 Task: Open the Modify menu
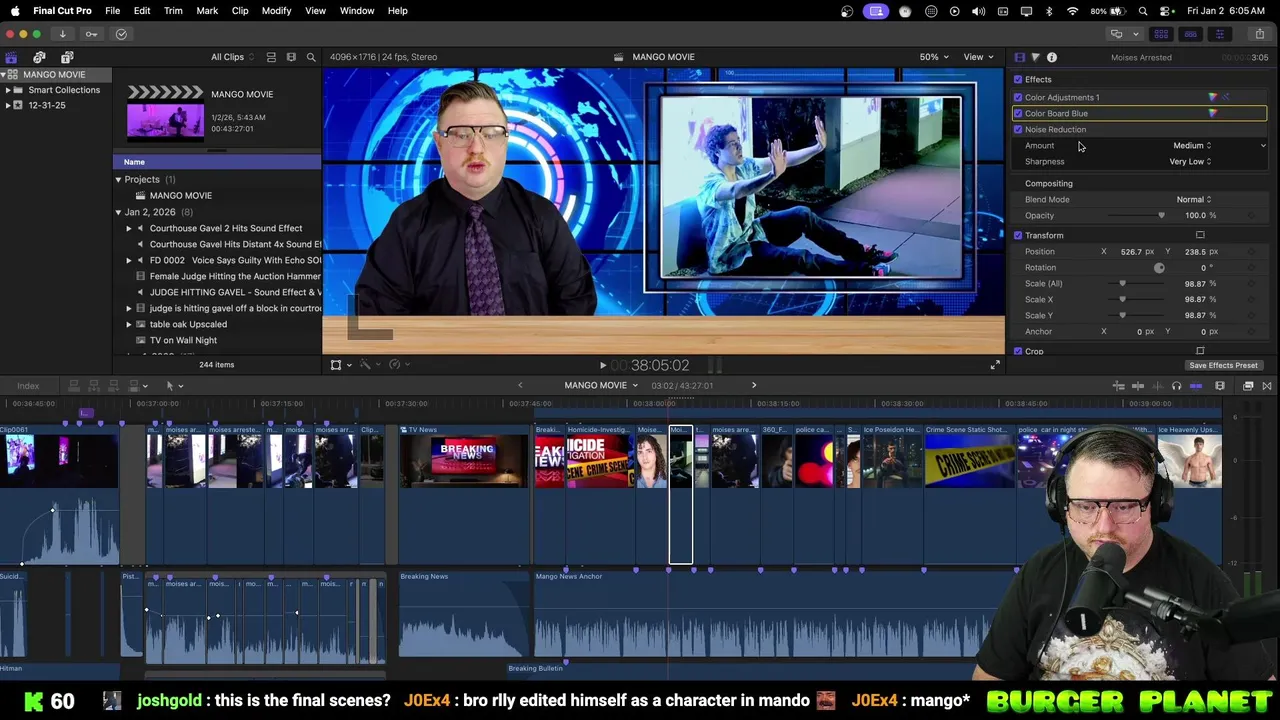tap(276, 11)
